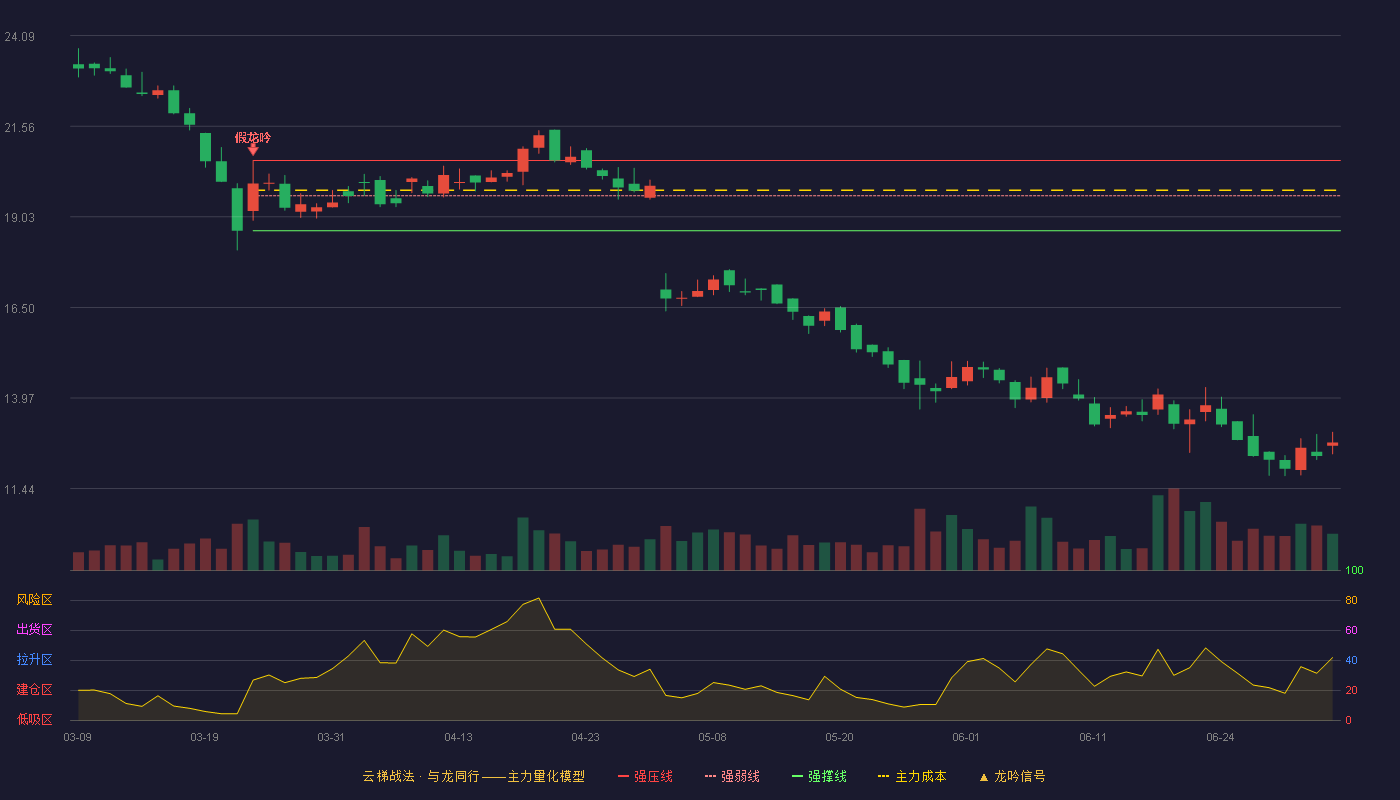Click the 建仓区 zone label
This screenshot has width=1400, height=800.
click(x=34, y=690)
